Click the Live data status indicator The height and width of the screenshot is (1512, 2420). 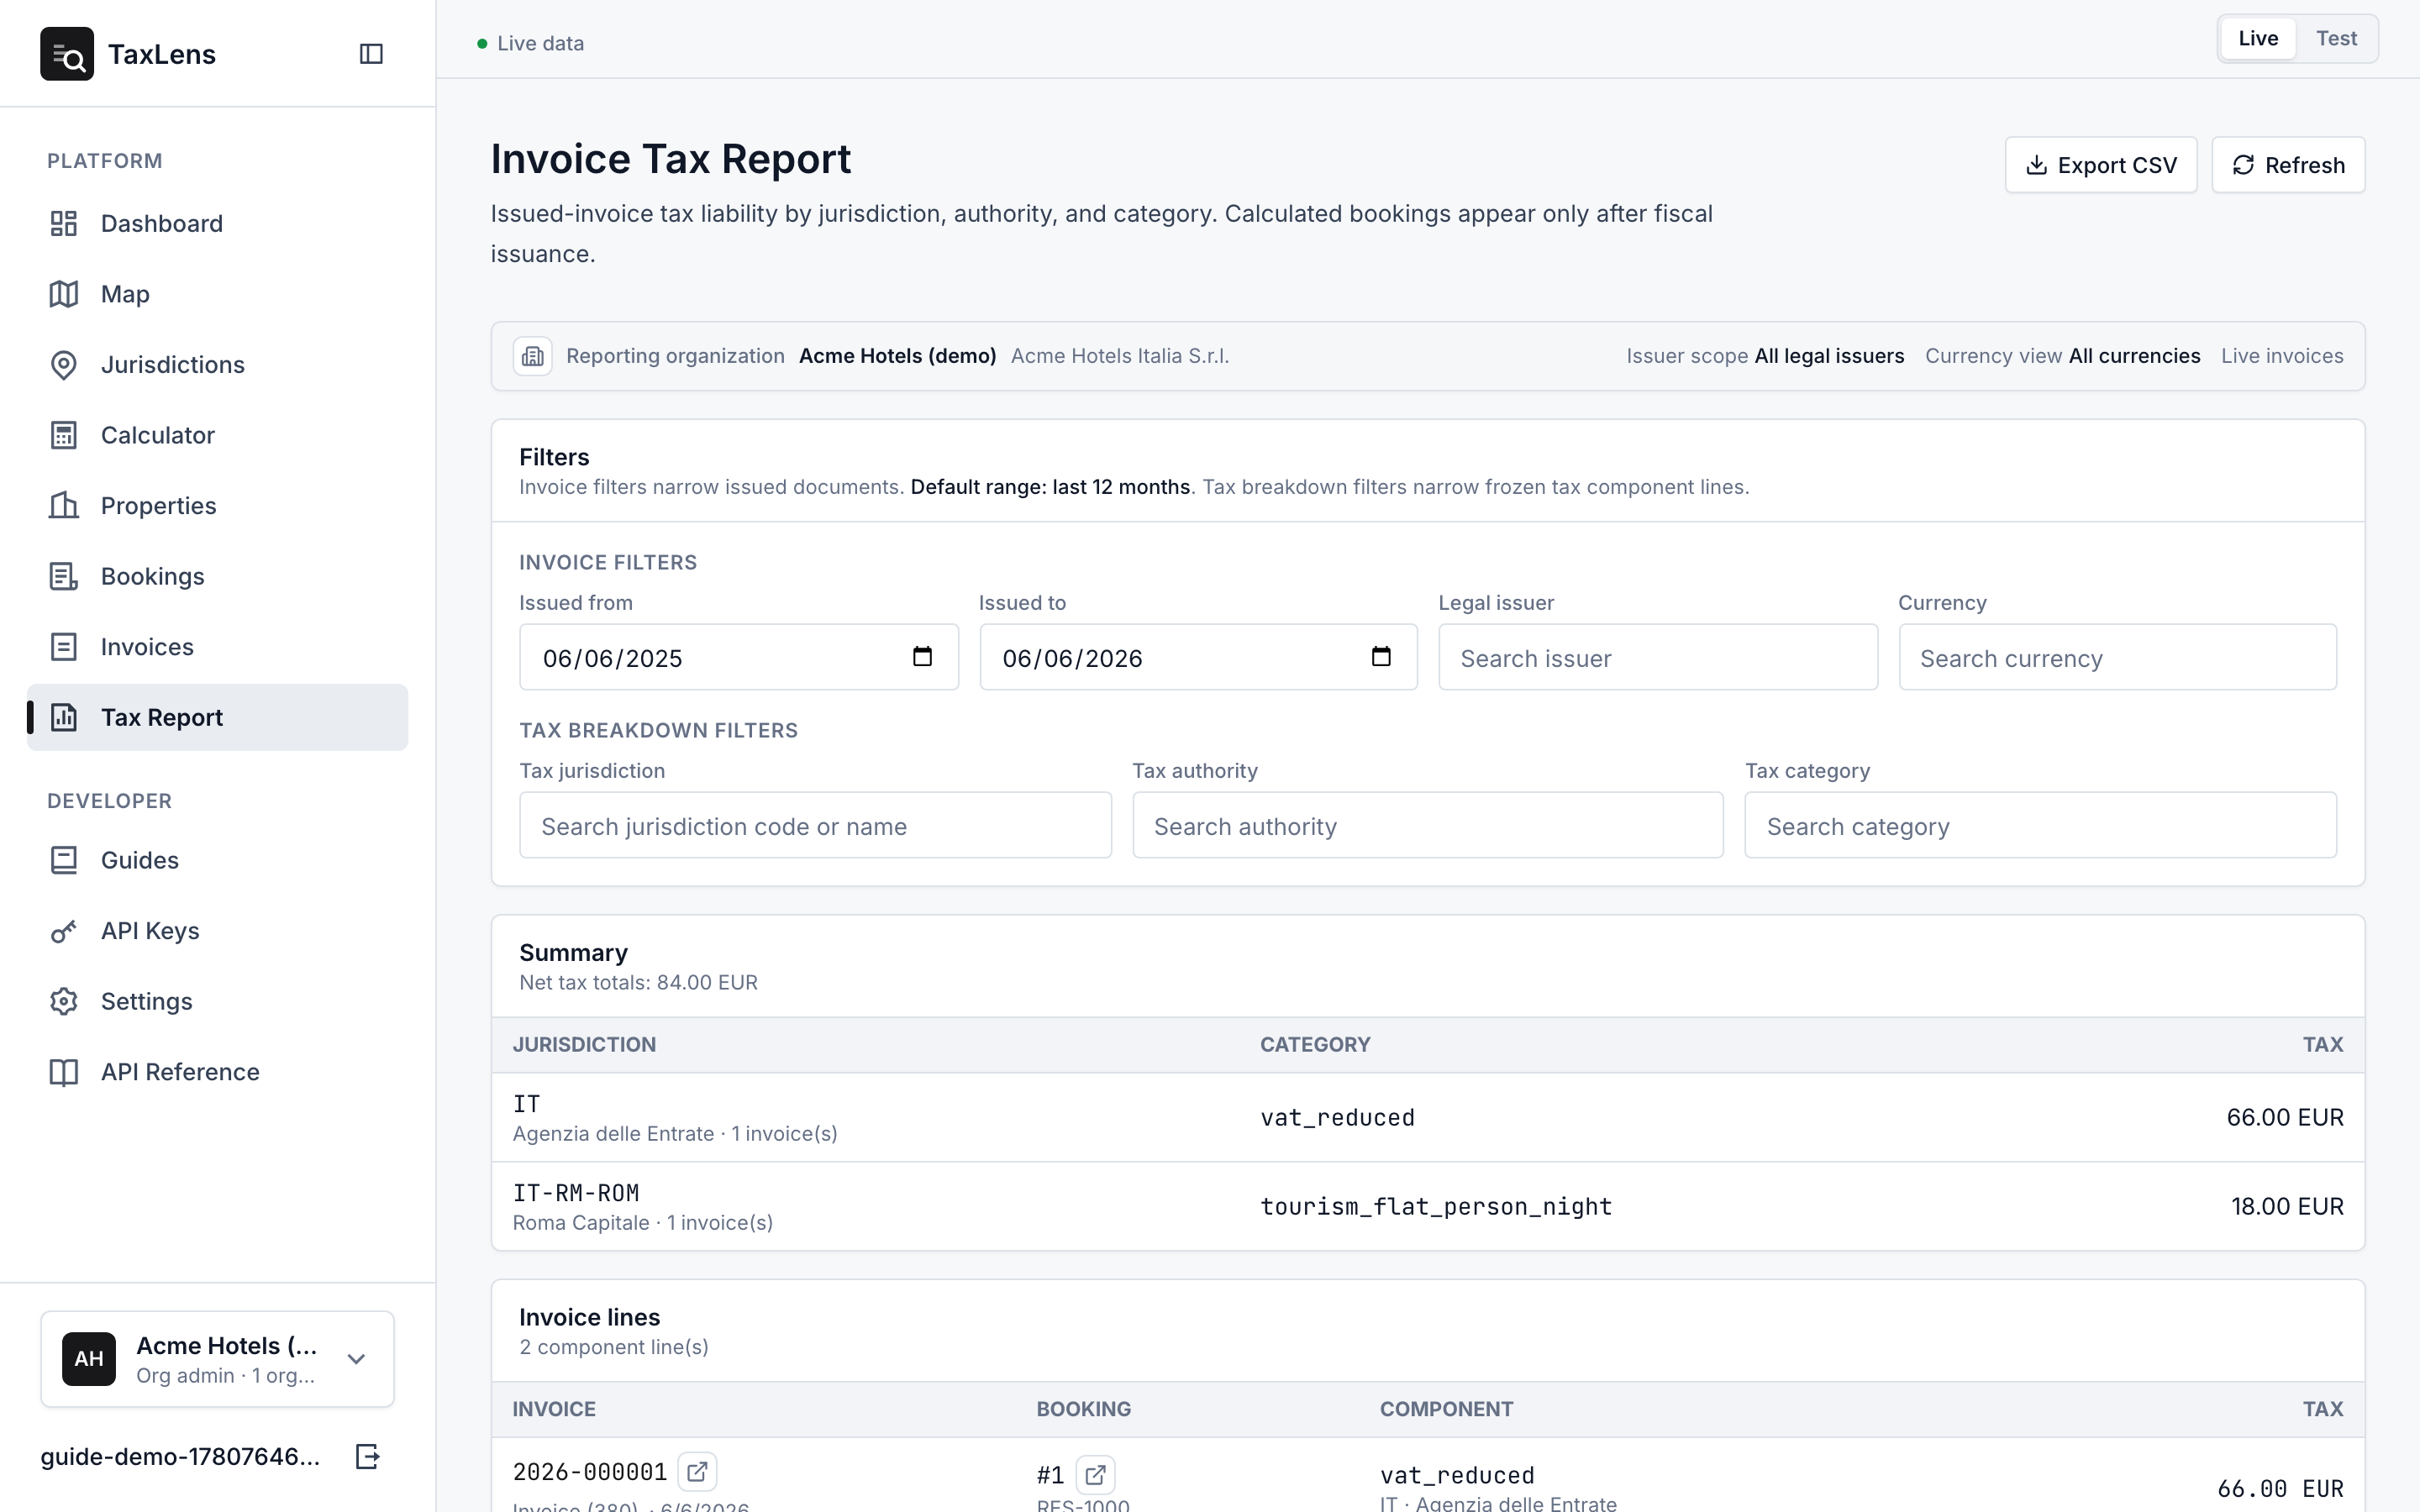pyautogui.click(x=531, y=43)
